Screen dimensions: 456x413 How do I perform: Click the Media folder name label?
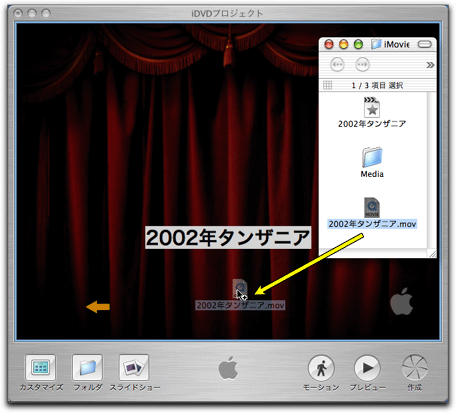click(372, 174)
